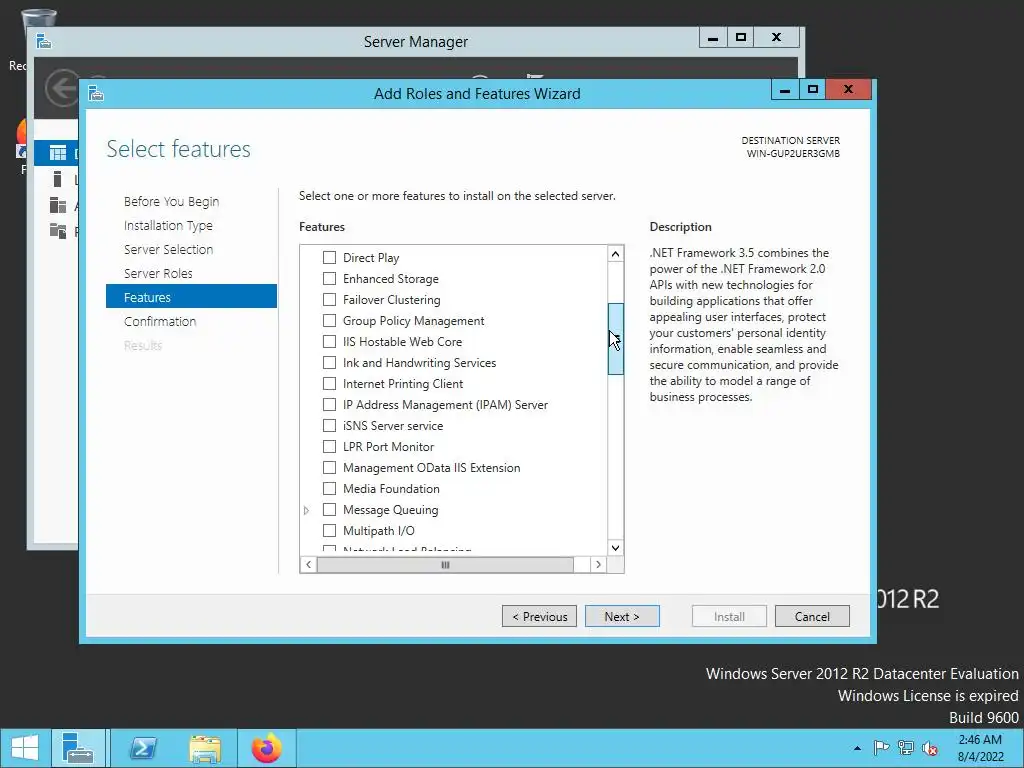Maximize the Add Roles and Features Wizard
Viewport: 1024px width, 768px height.
[x=813, y=89]
